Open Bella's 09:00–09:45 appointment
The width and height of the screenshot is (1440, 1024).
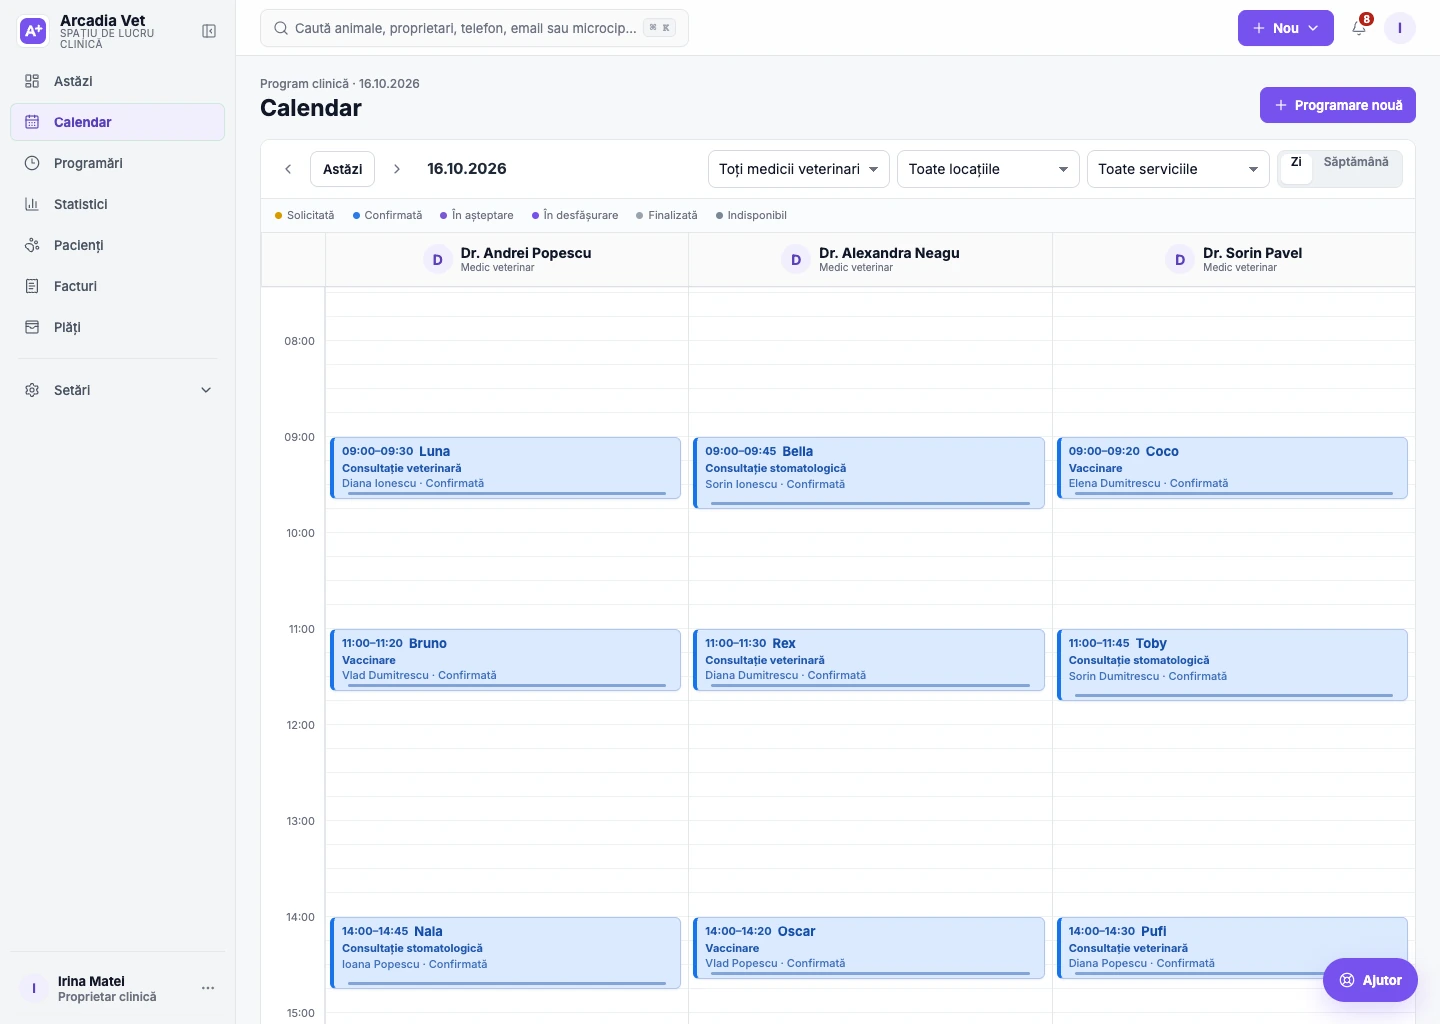869,473
